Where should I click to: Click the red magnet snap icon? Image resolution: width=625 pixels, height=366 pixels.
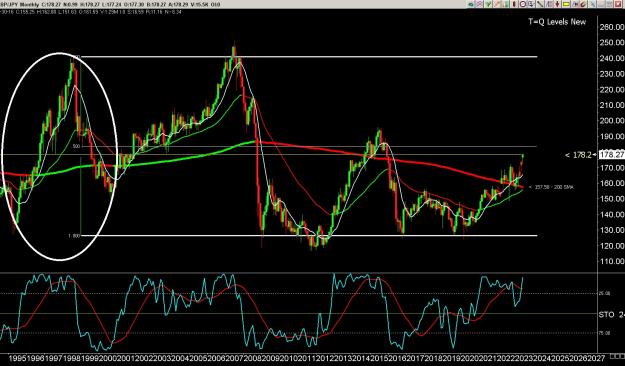click(583, 4)
